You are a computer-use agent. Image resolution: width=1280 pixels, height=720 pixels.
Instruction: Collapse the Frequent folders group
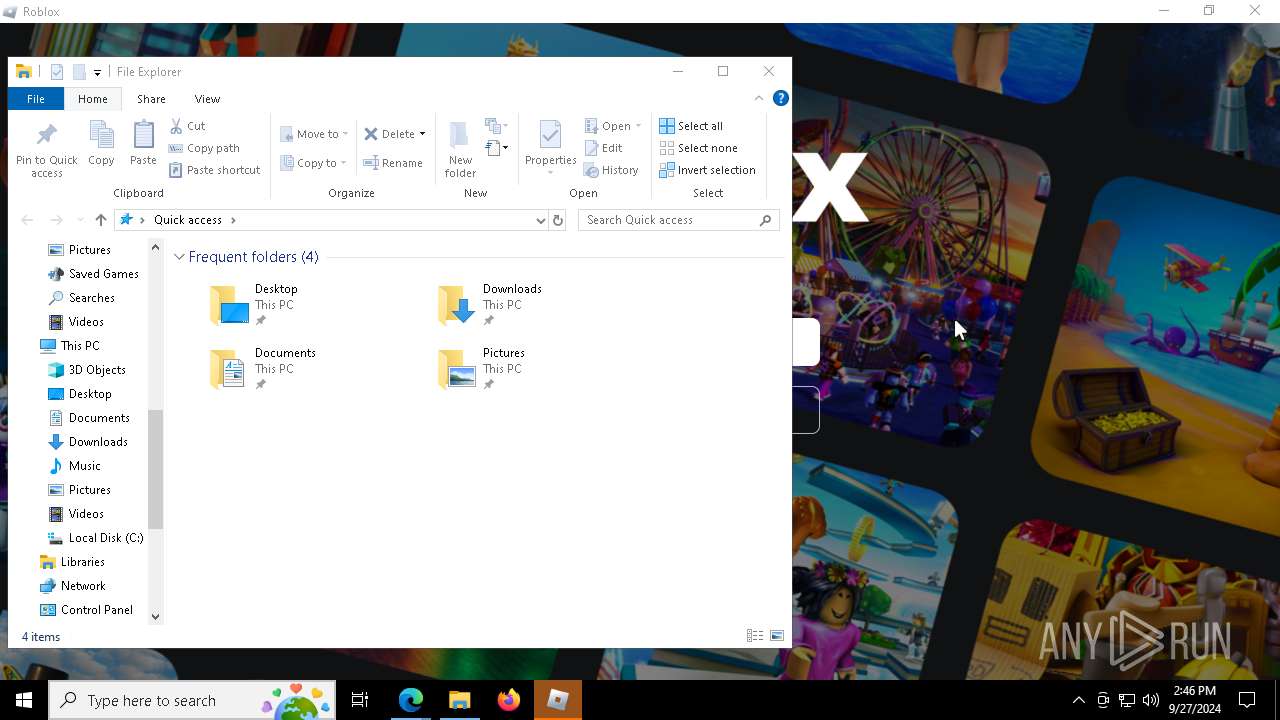[179, 257]
